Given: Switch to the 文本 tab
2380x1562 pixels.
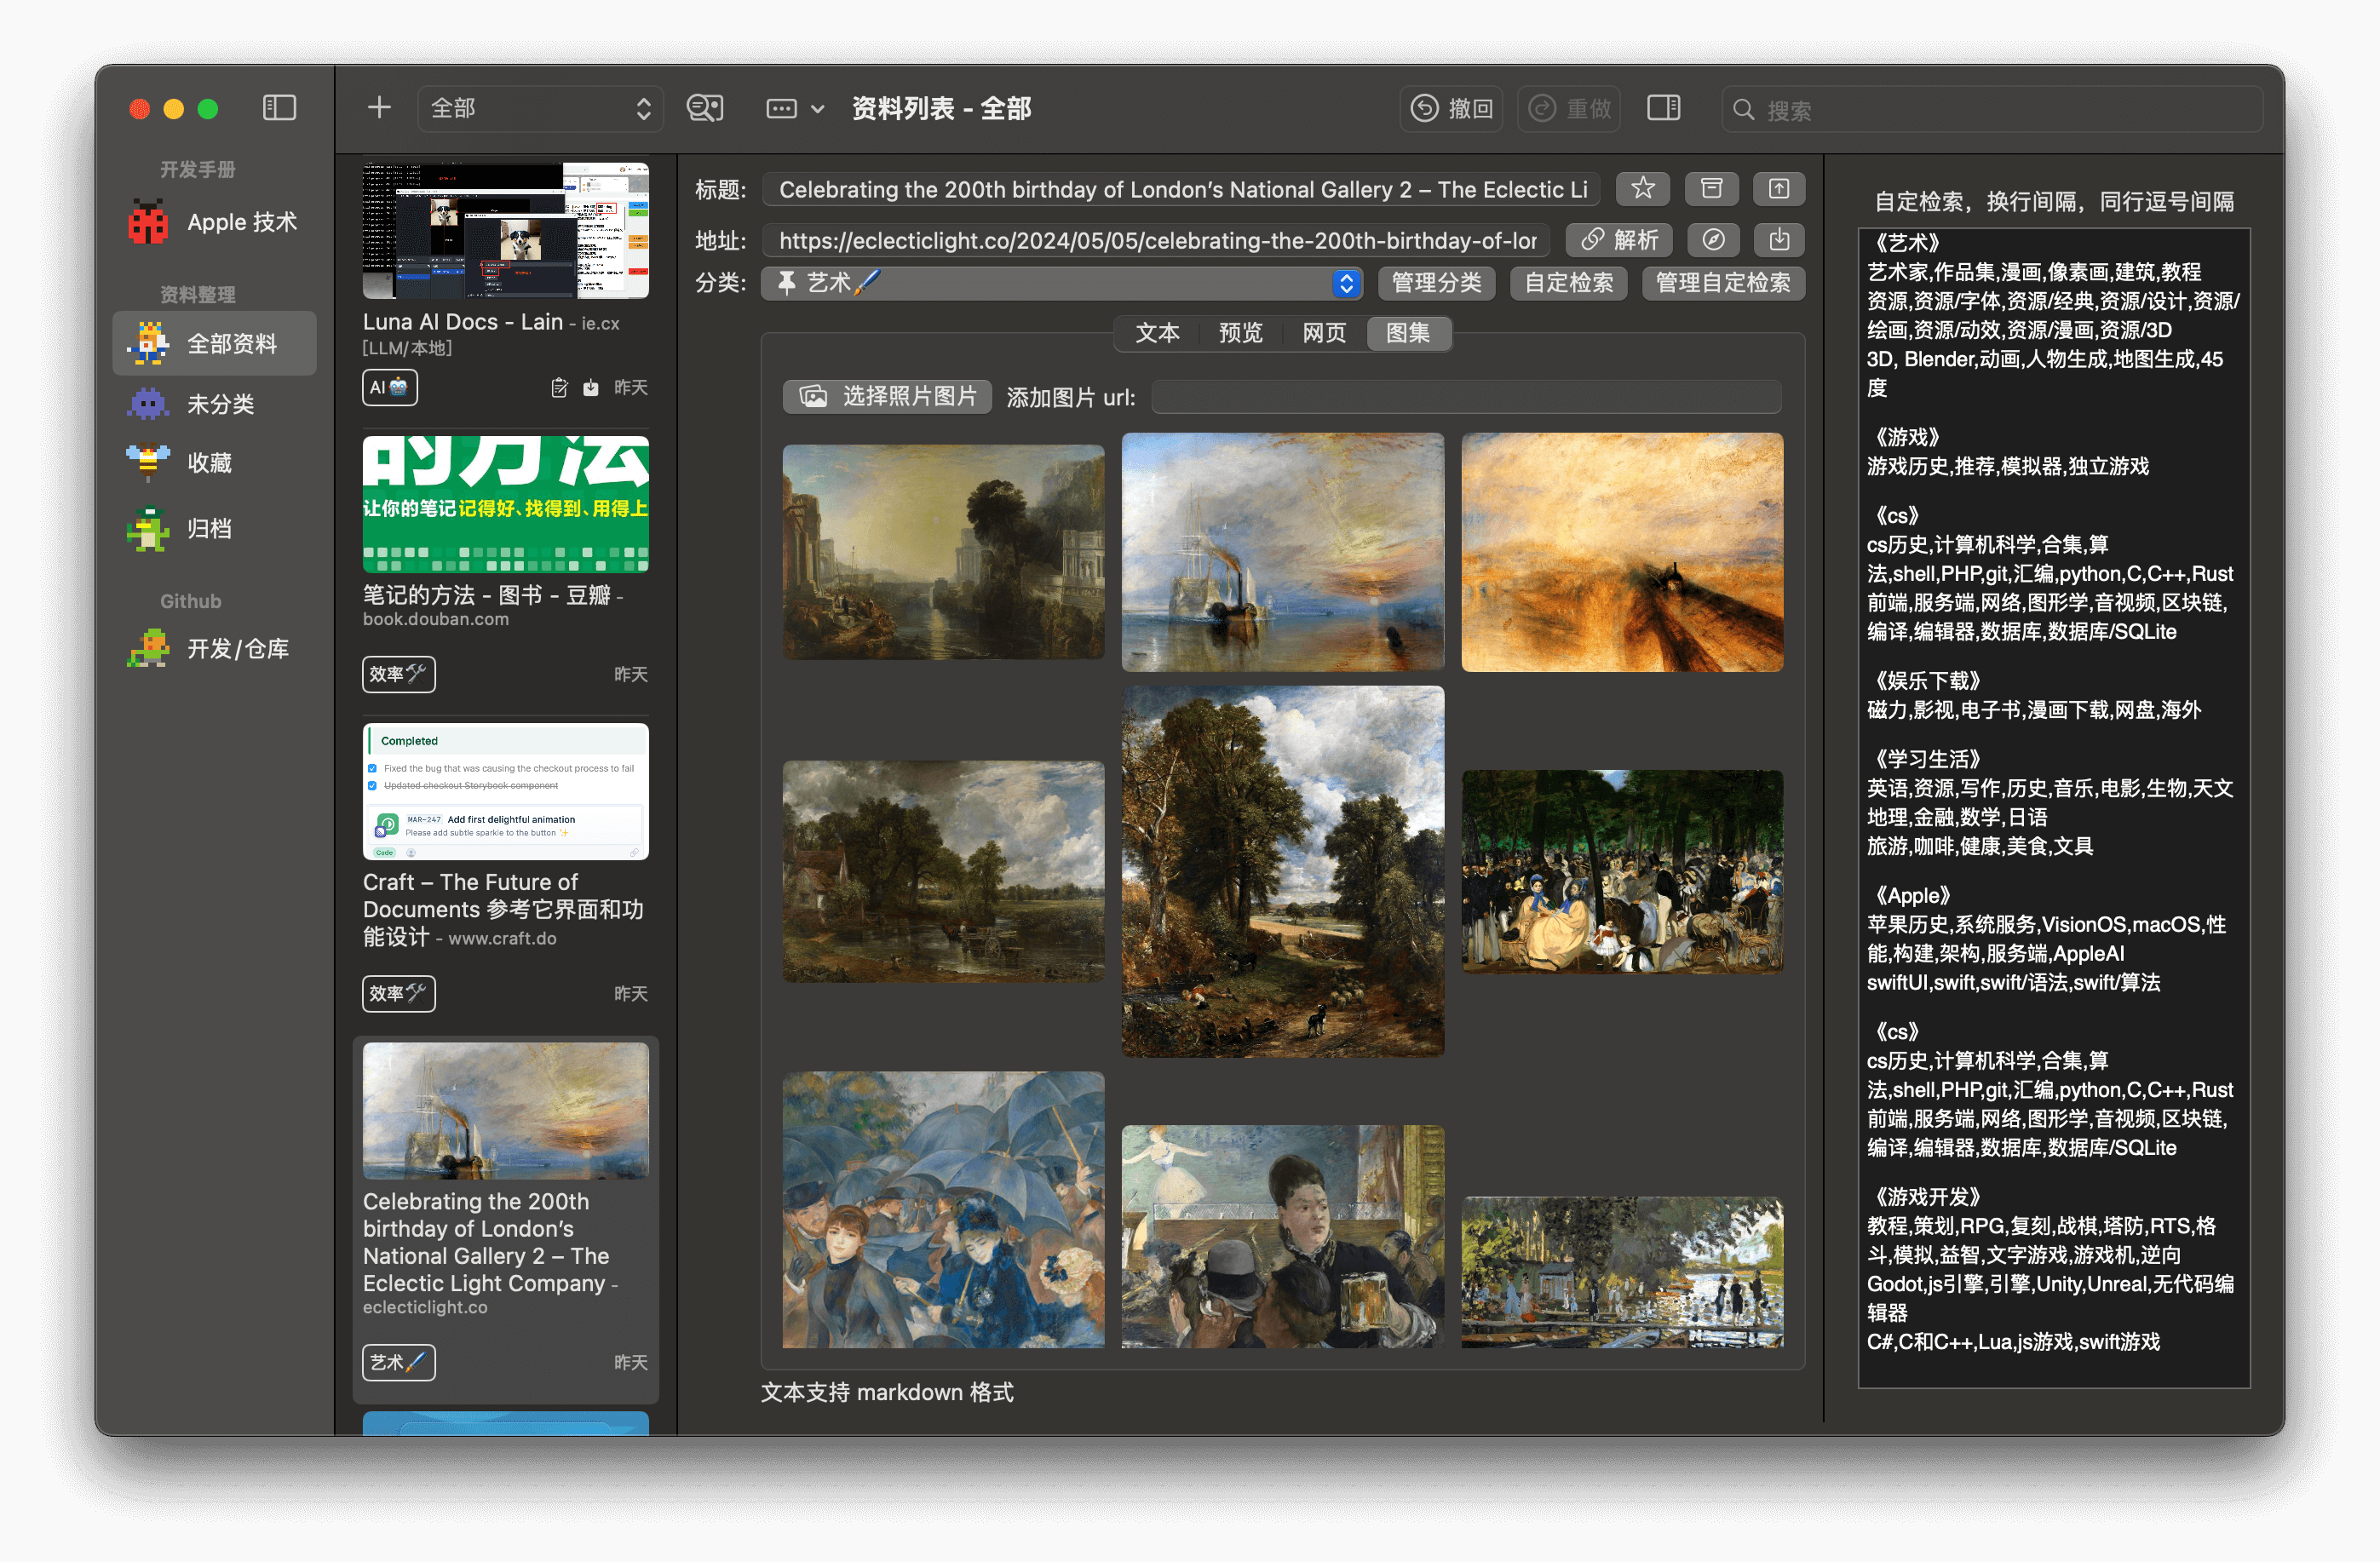Looking at the screenshot, I should (x=1158, y=333).
